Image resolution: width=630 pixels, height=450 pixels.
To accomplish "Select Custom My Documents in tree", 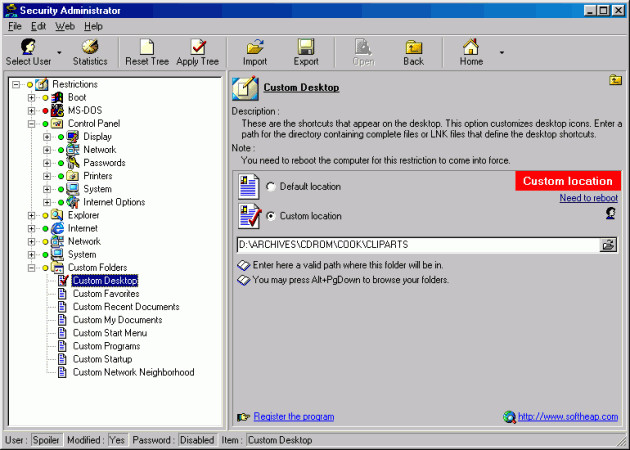I will 118,320.
